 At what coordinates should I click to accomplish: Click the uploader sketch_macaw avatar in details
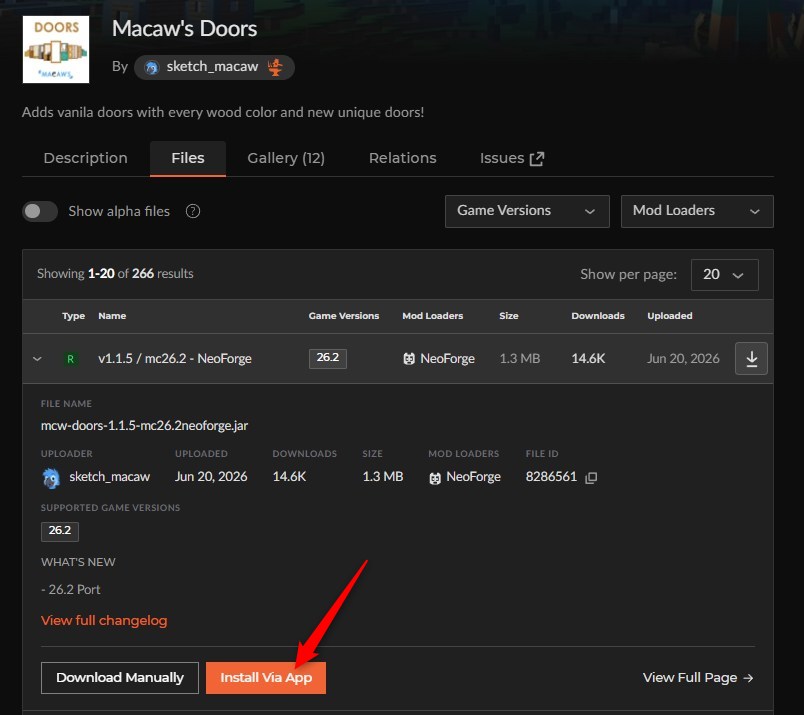[x=51, y=478]
